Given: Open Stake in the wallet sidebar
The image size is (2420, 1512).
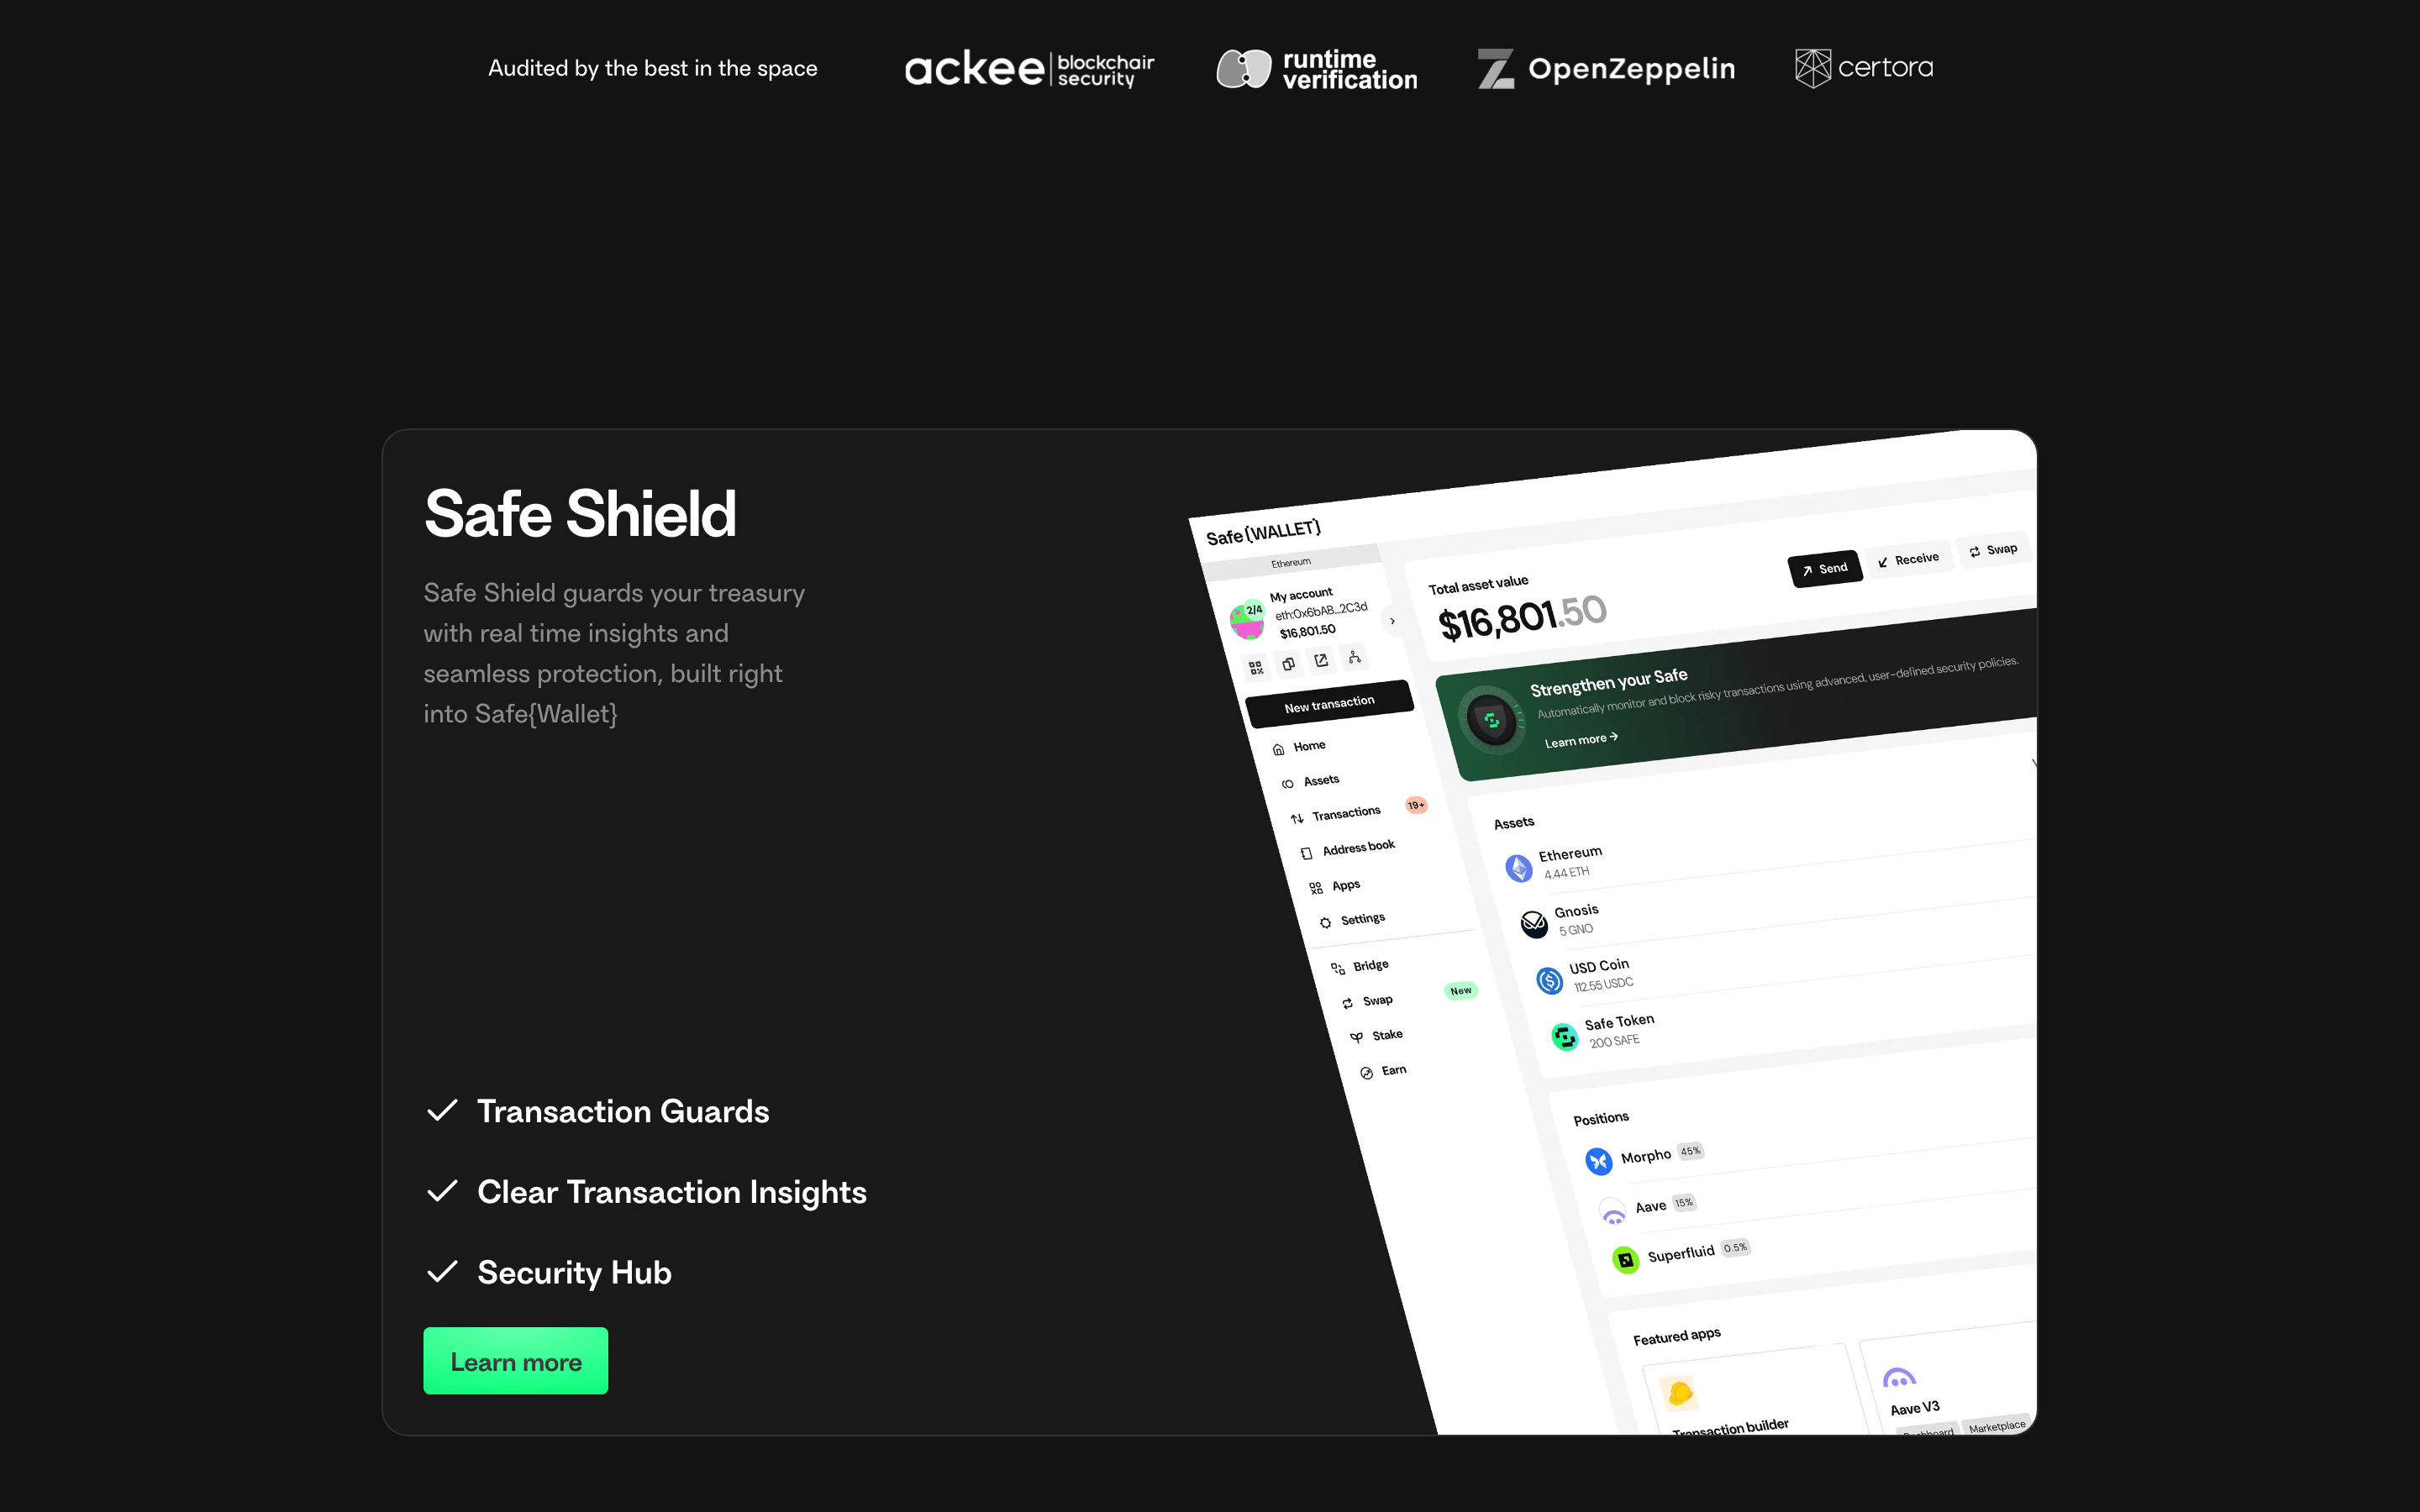Looking at the screenshot, I should (x=1376, y=1036).
